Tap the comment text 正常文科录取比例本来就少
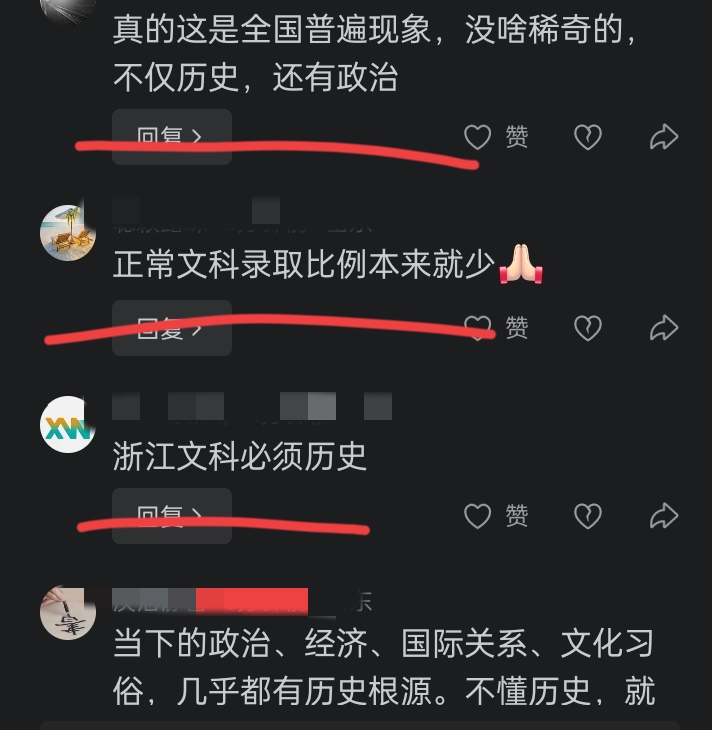Image resolution: width=712 pixels, height=730 pixels. [x=304, y=264]
